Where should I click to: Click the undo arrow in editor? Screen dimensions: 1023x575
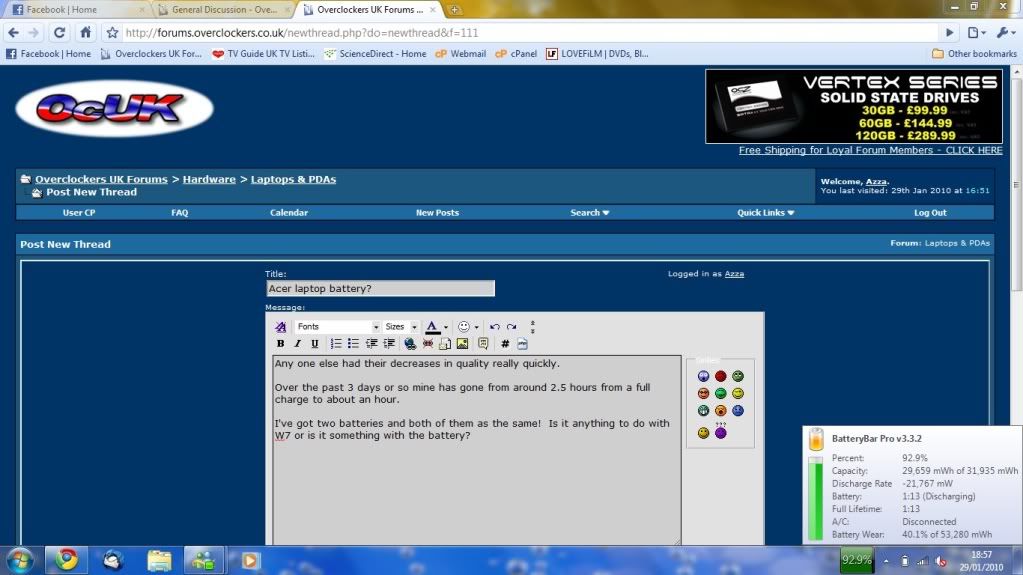coord(494,327)
